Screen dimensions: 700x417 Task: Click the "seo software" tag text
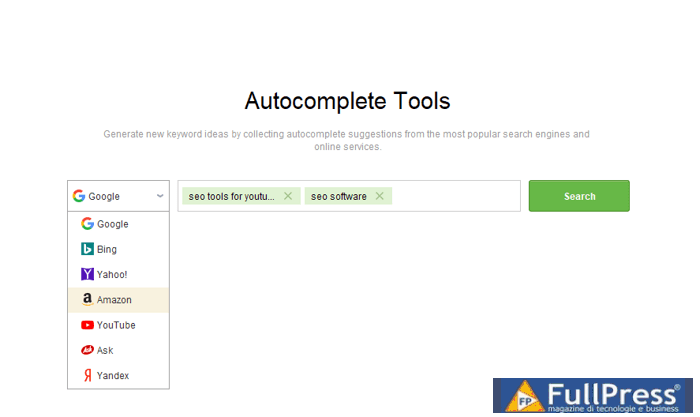point(339,196)
